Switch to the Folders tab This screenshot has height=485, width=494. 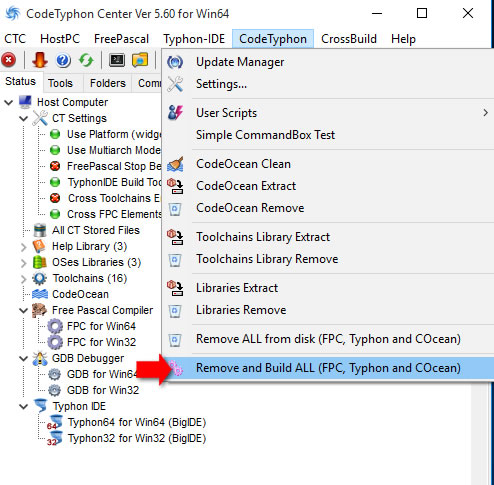click(x=108, y=83)
